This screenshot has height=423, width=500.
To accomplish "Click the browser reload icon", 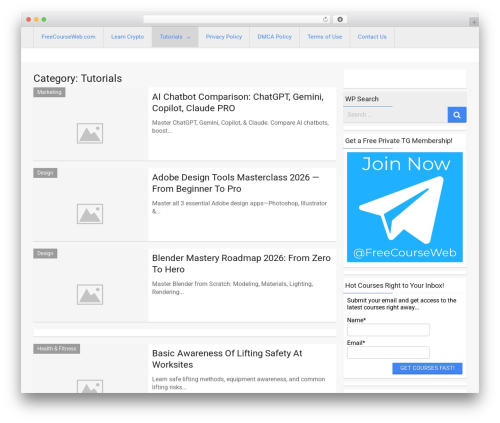I will click(x=325, y=19).
